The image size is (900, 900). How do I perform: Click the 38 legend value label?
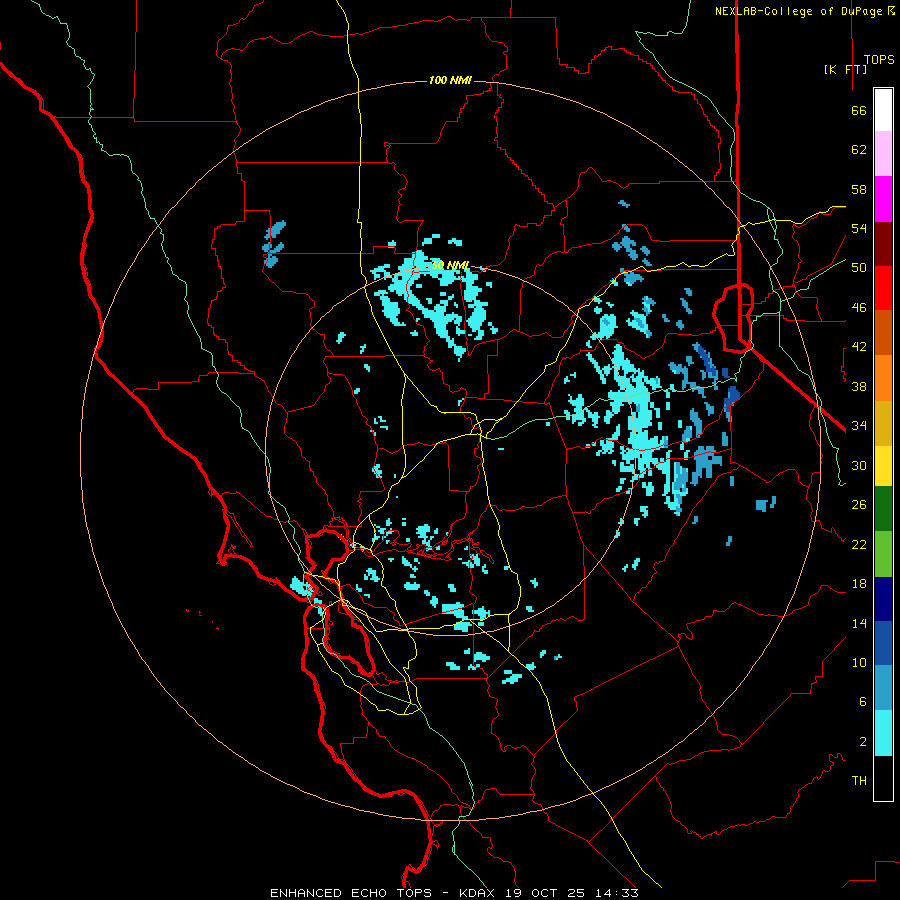[859, 386]
